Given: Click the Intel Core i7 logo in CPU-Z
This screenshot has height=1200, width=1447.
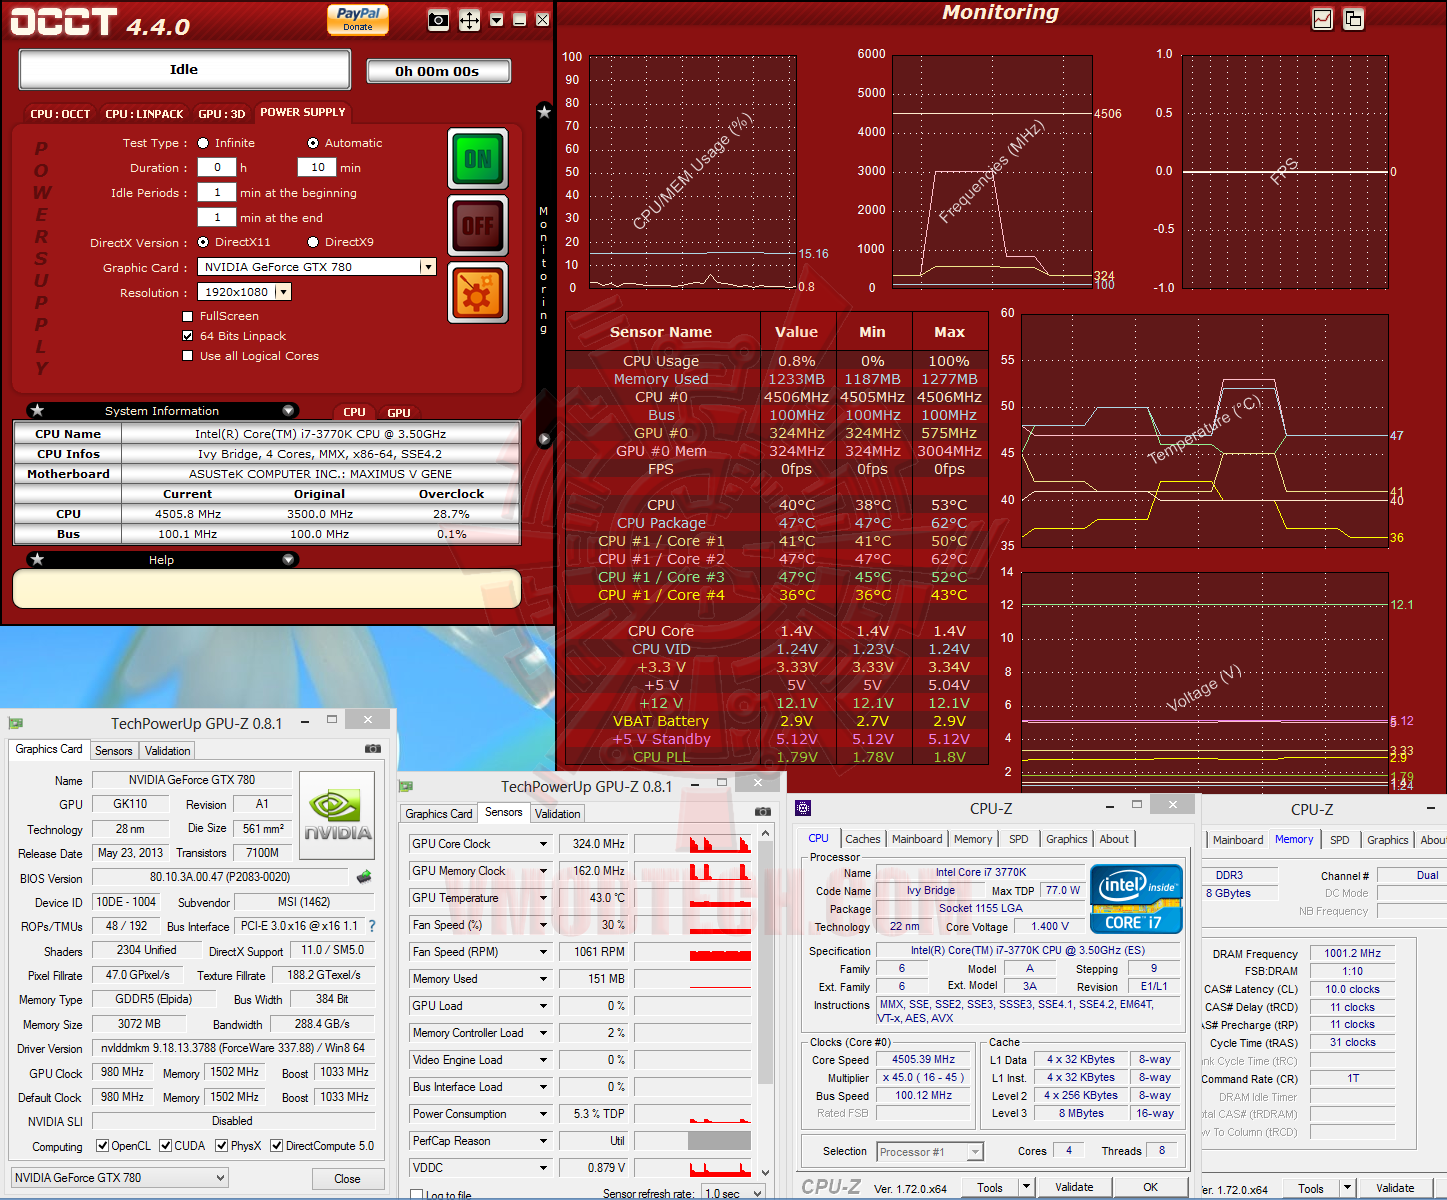Looking at the screenshot, I should click(1136, 899).
